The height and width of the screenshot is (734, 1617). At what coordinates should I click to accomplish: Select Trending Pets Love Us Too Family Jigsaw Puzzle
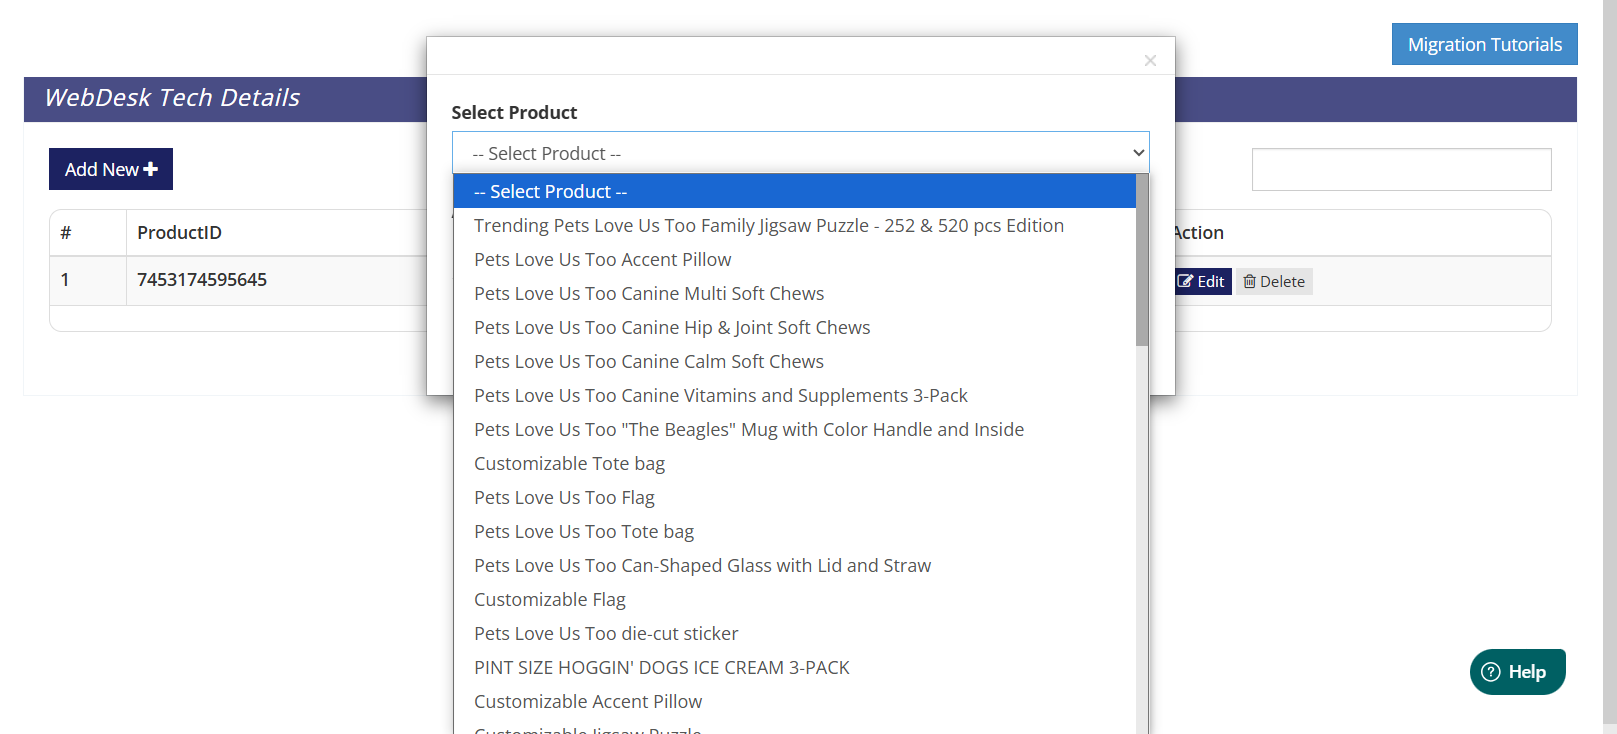click(794, 225)
